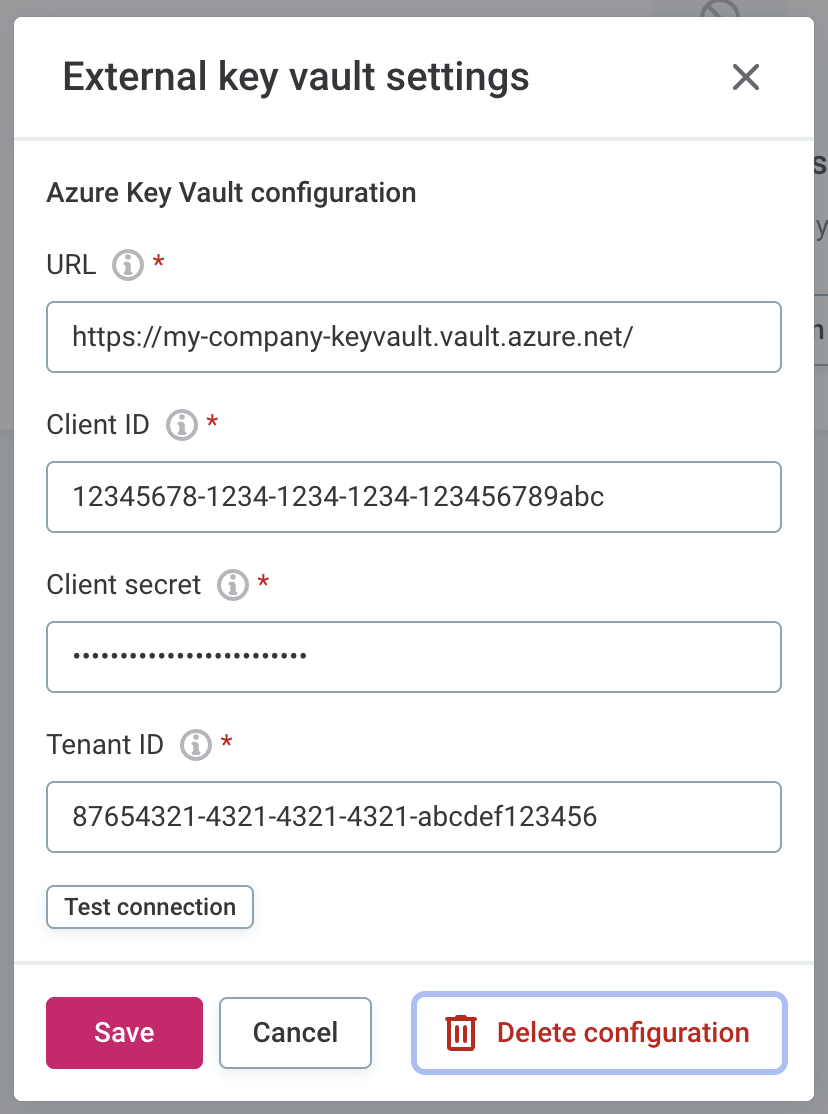Save the key vault settings

click(124, 1033)
